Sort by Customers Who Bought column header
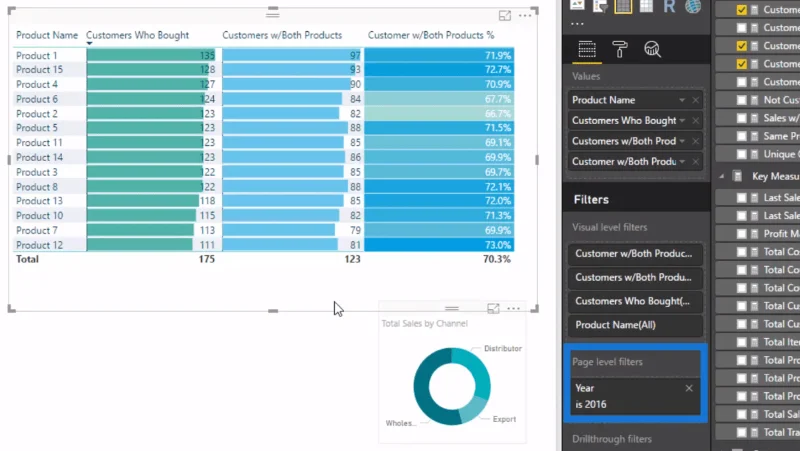 (x=137, y=35)
